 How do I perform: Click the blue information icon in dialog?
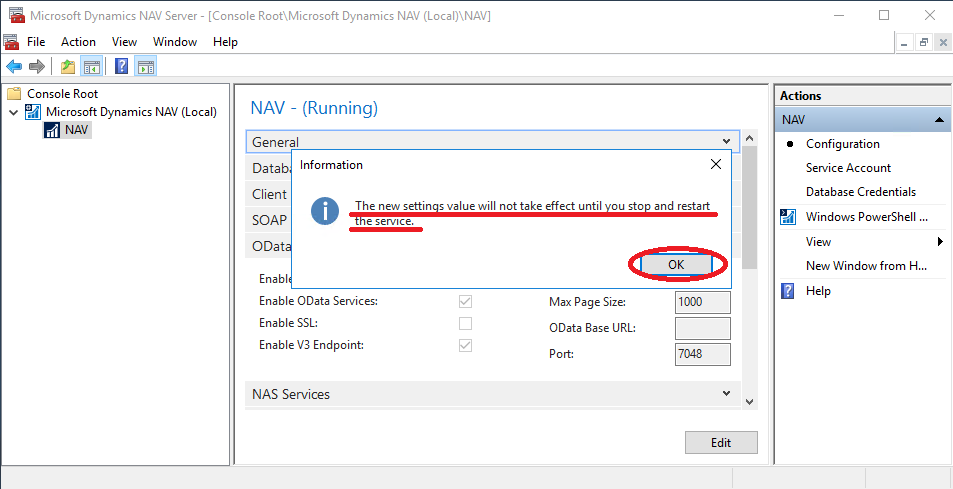pyautogui.click(x=325, y=211)
